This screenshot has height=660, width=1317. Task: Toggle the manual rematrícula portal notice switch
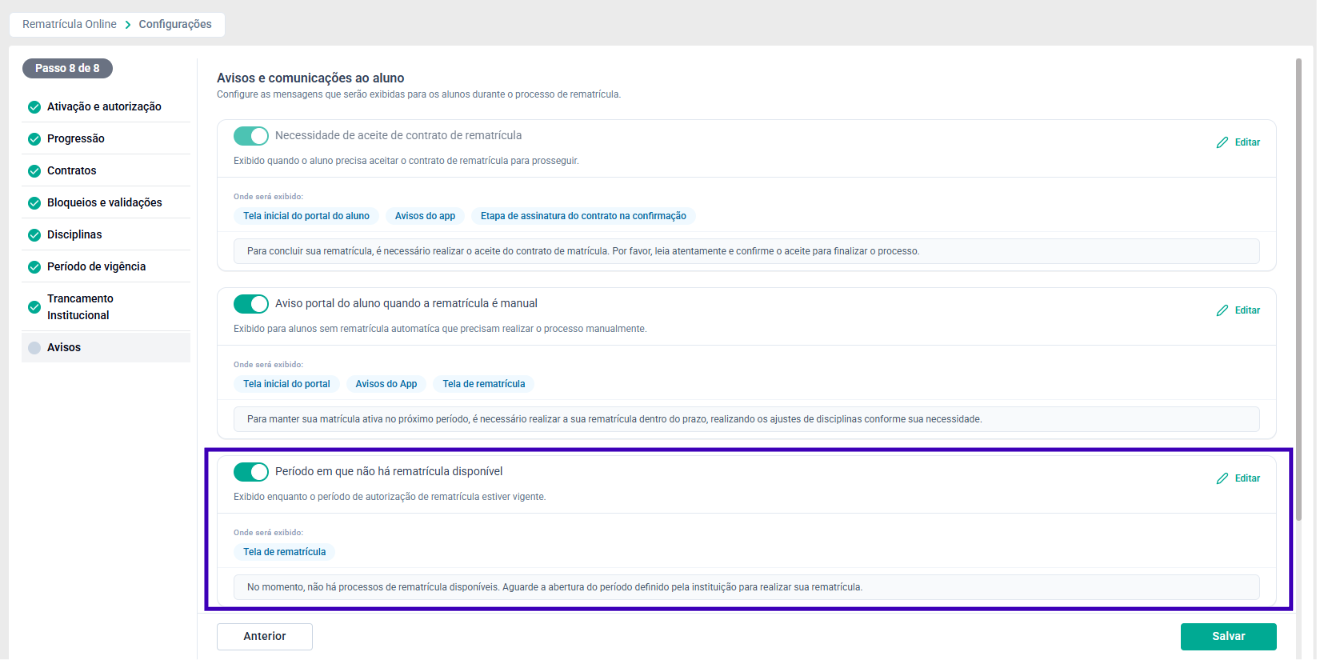coord(251,304)
